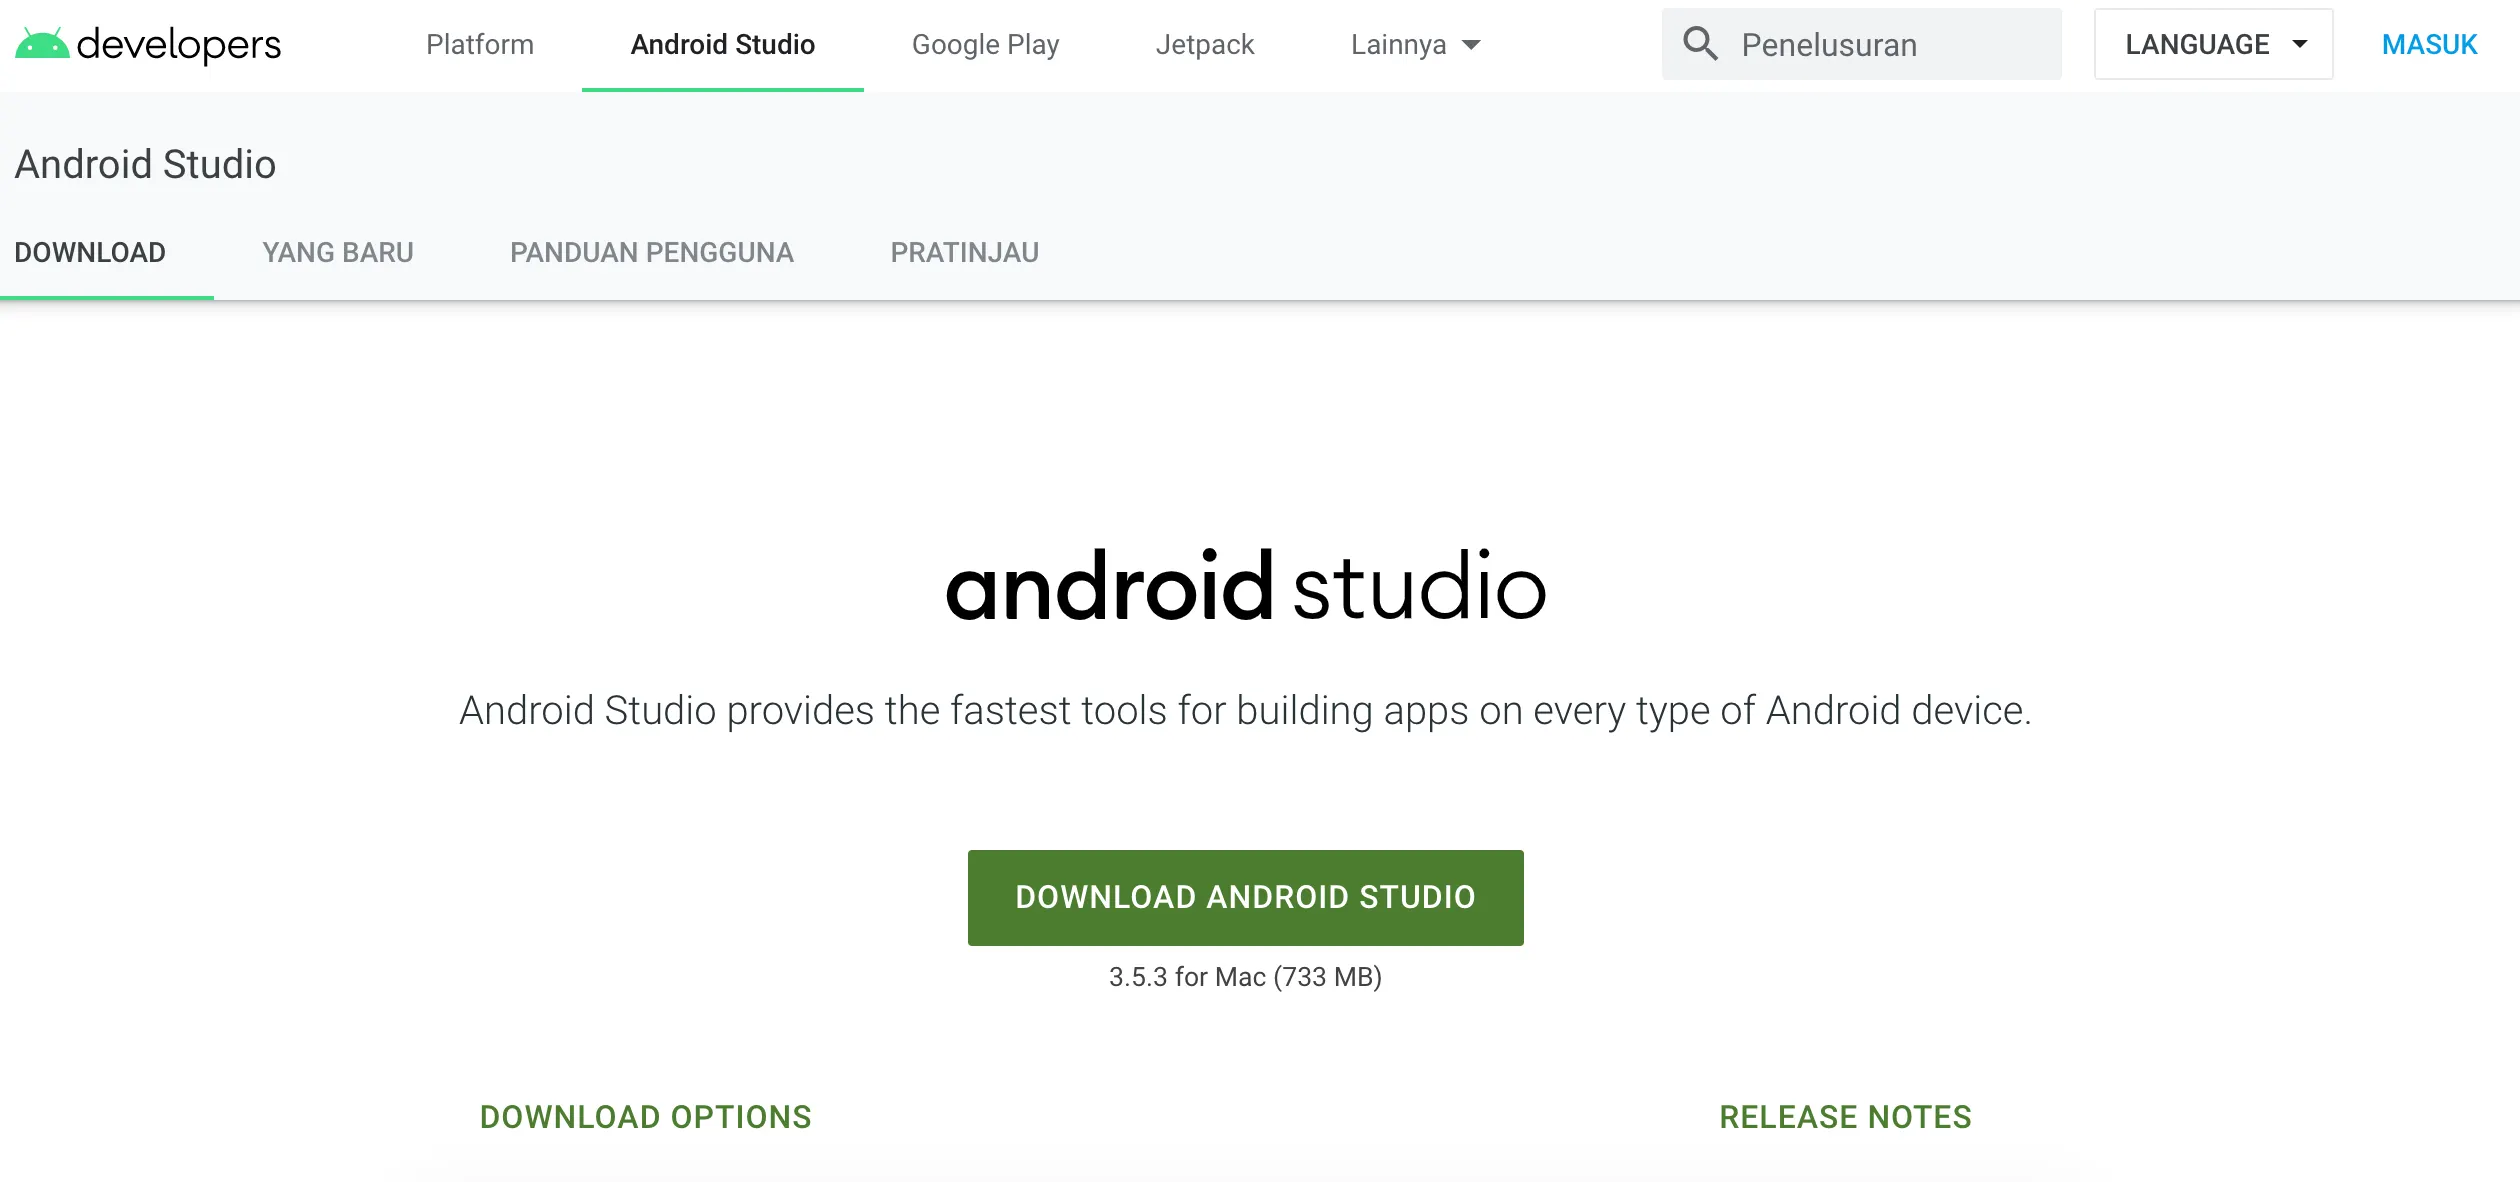
Task: Click the LANGUAGE caret arrow
Action: (2300, 44)
